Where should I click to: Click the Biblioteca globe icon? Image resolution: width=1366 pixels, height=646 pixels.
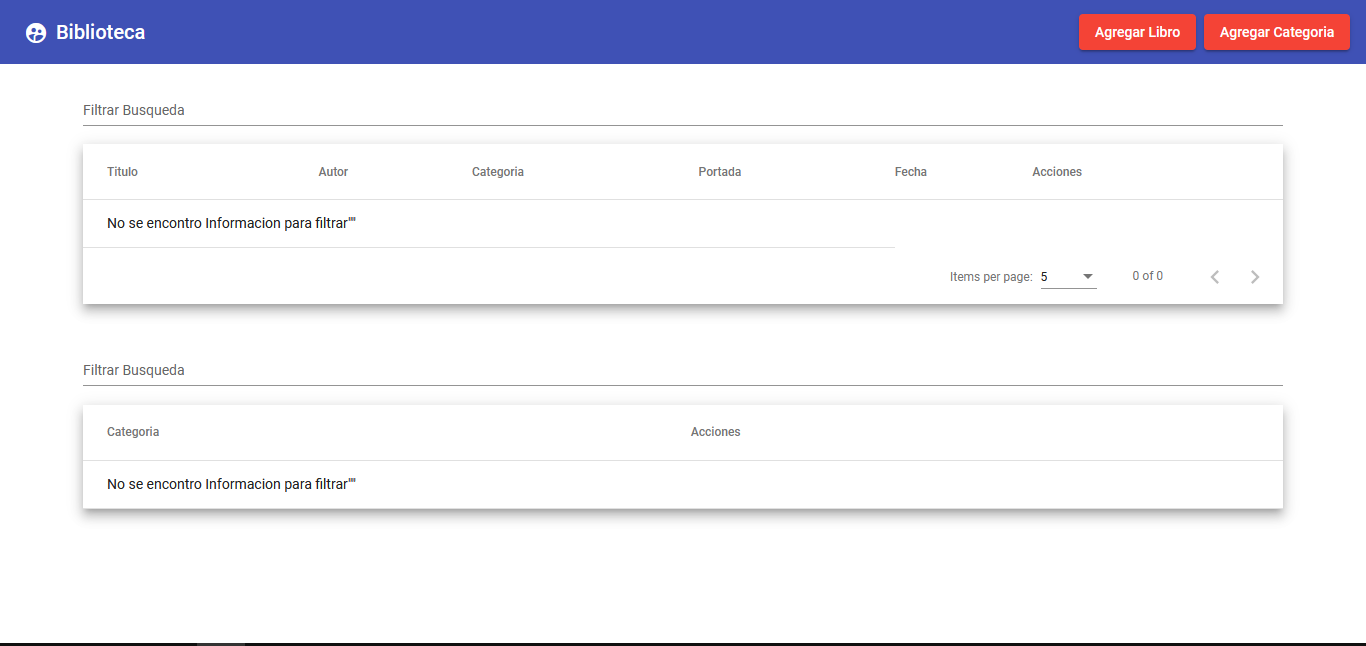pyautogui.click(x=36, y=31)
